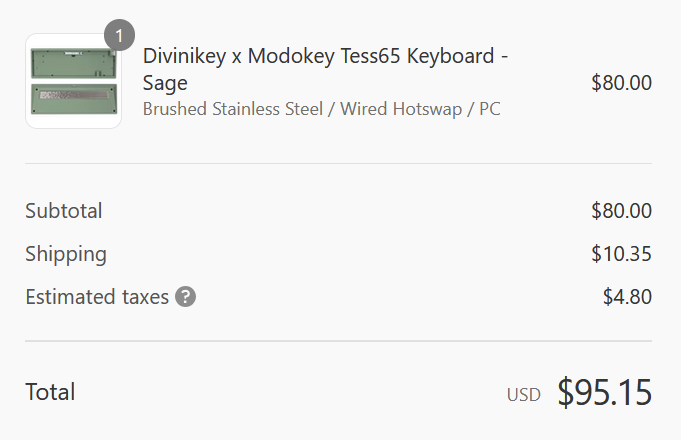This screenshot has height=440, width=681.
Task: Click the quantity badge showing 1
Action: coord(119,35)
